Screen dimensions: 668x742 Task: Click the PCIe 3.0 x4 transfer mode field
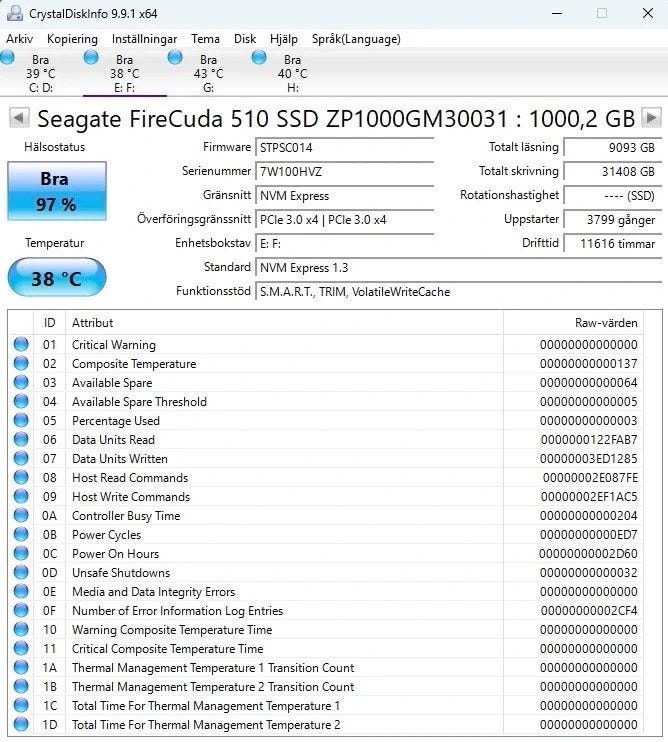point(344,220)
